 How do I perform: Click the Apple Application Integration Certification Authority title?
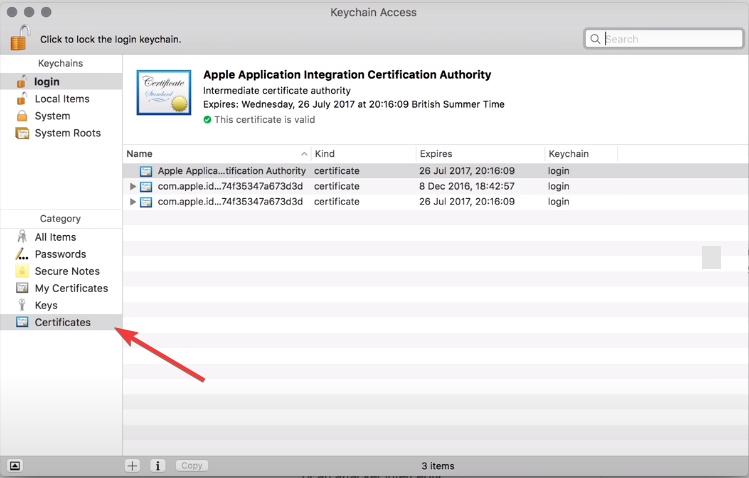point(347,75)
